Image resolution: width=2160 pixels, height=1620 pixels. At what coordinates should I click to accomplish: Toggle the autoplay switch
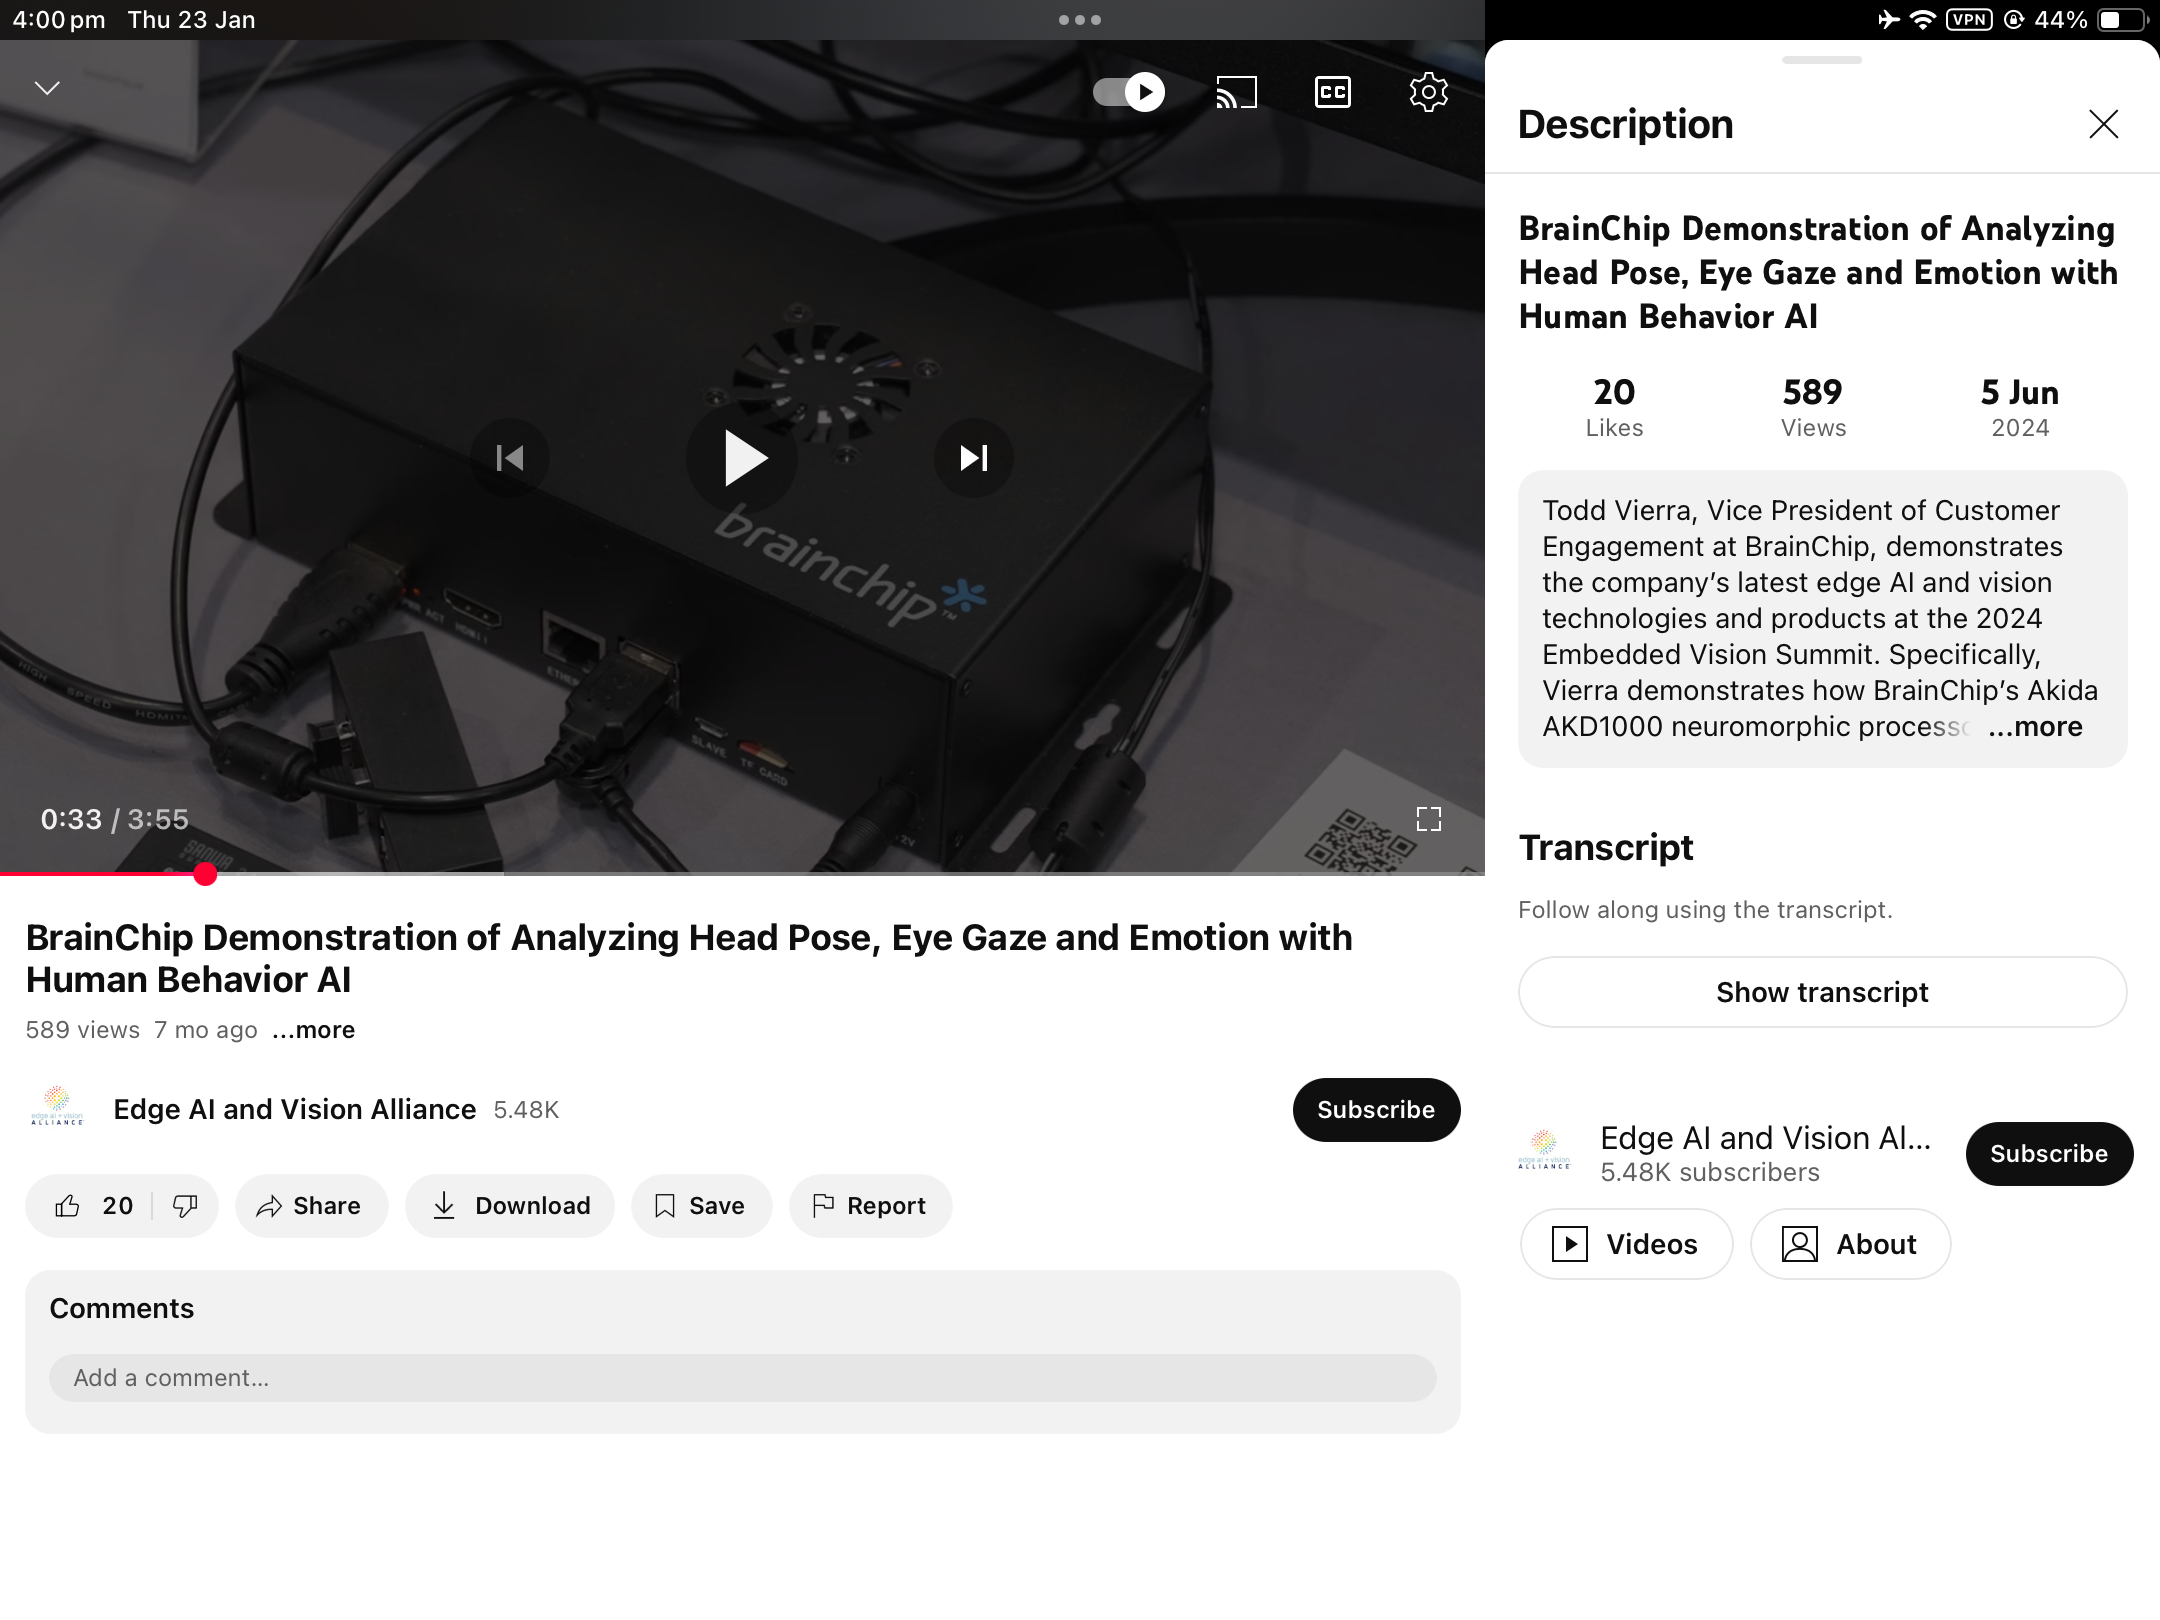coord(1129,92)
